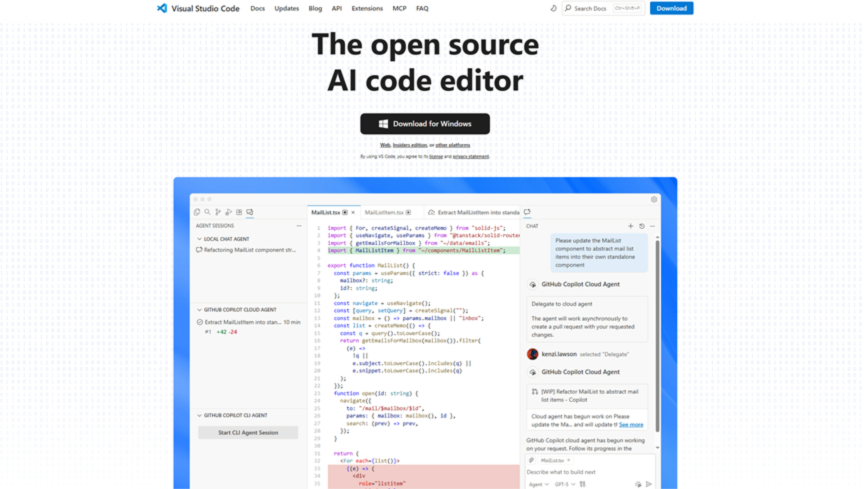Open the Agent mode dropdown

pos(539,484)
